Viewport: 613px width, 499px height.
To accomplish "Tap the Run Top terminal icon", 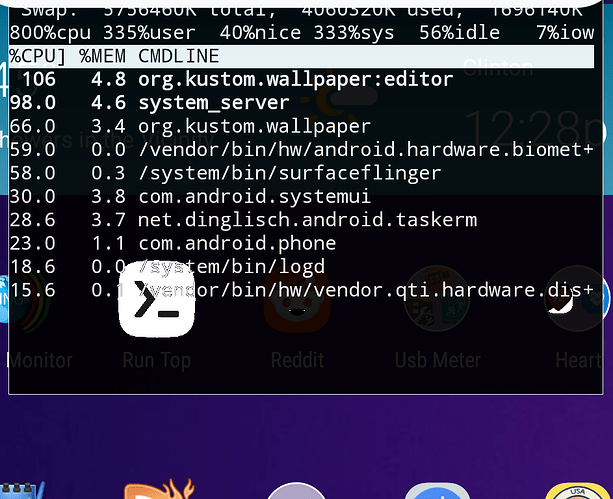I will point(156,300).
